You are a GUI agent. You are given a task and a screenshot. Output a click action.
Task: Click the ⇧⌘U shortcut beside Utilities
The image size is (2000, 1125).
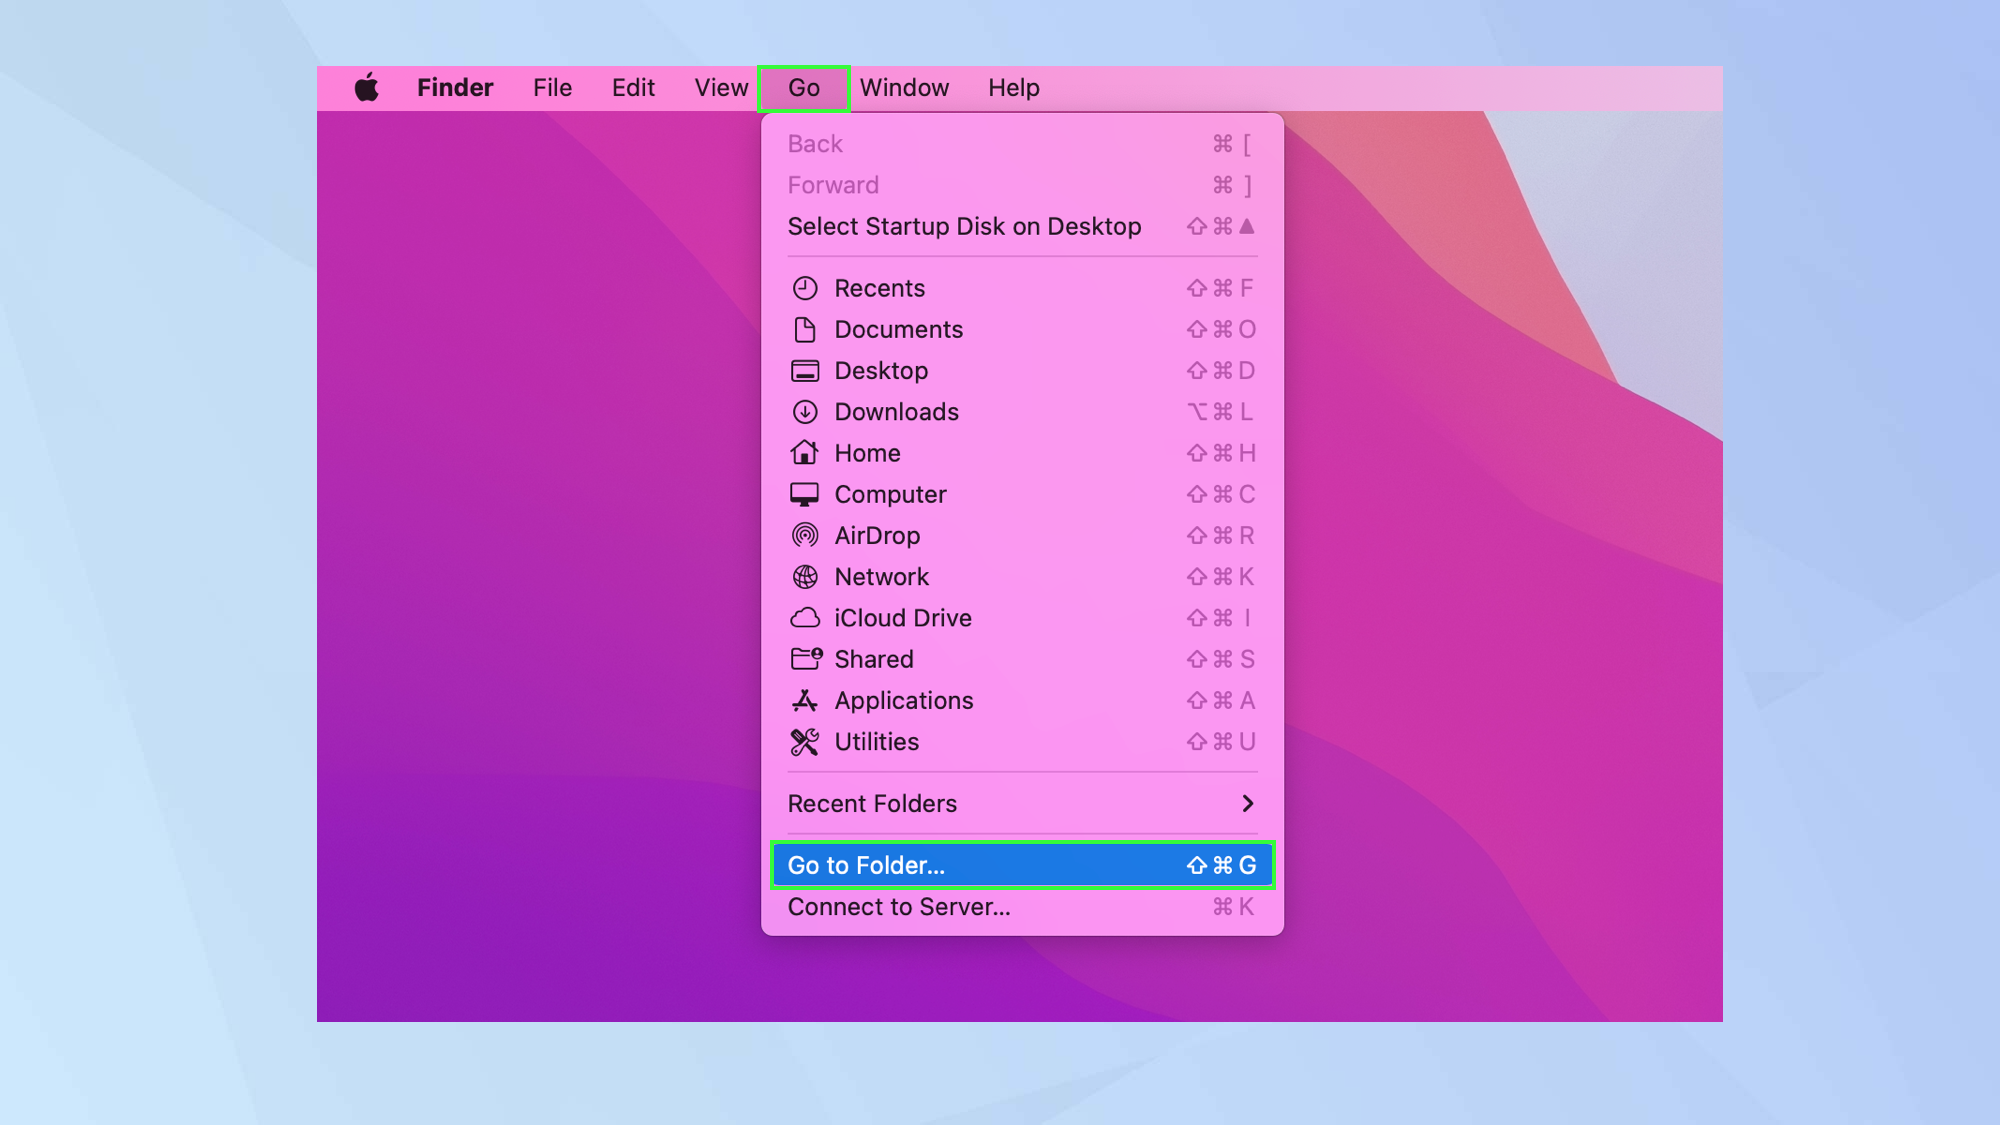click(x=1221, y=742)
